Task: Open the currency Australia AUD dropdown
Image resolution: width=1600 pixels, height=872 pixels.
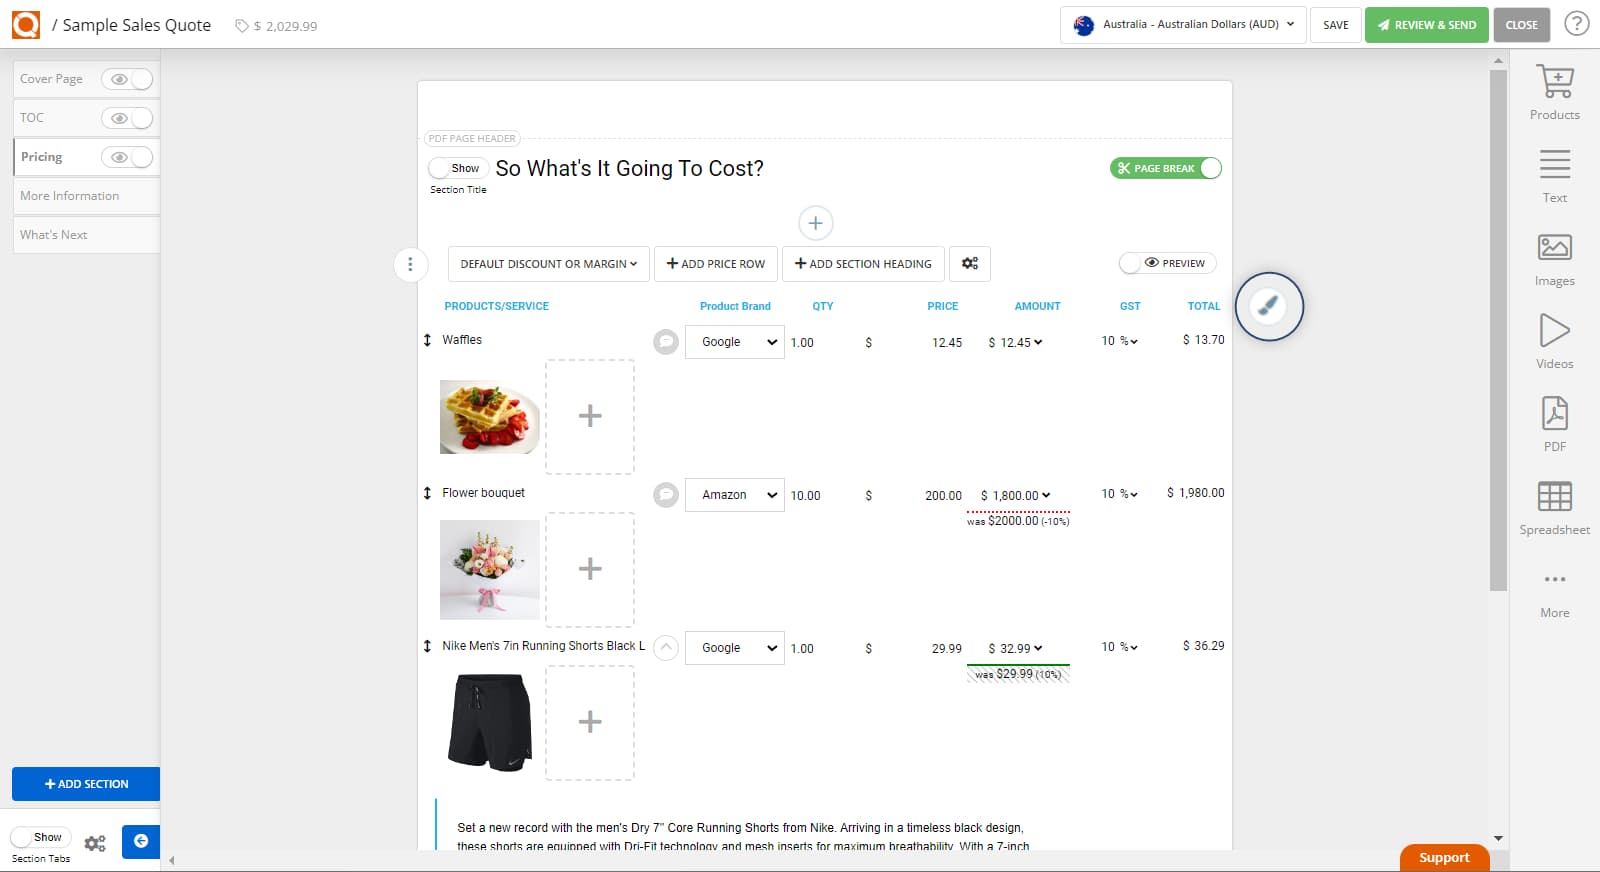Action: 1183,24
